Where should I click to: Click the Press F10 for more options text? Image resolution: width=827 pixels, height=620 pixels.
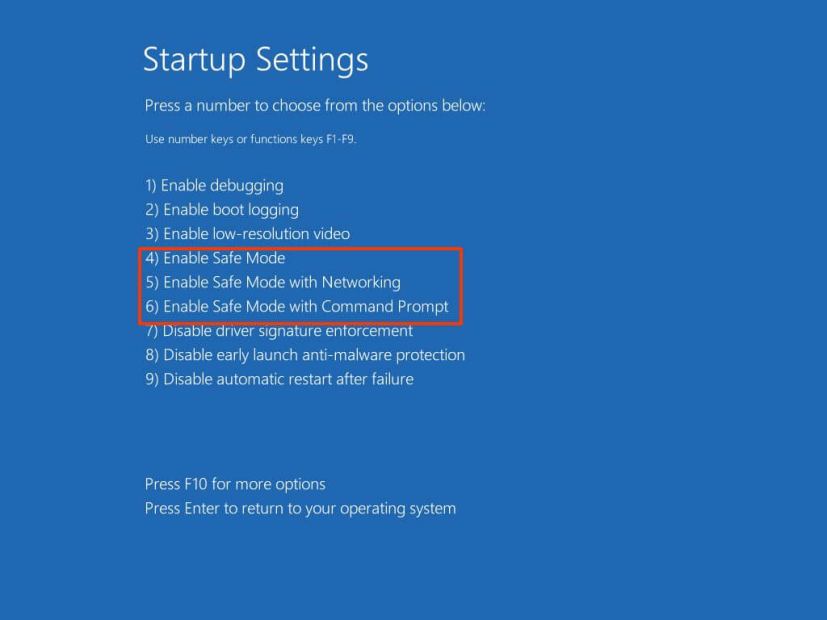tap(234, 483)
